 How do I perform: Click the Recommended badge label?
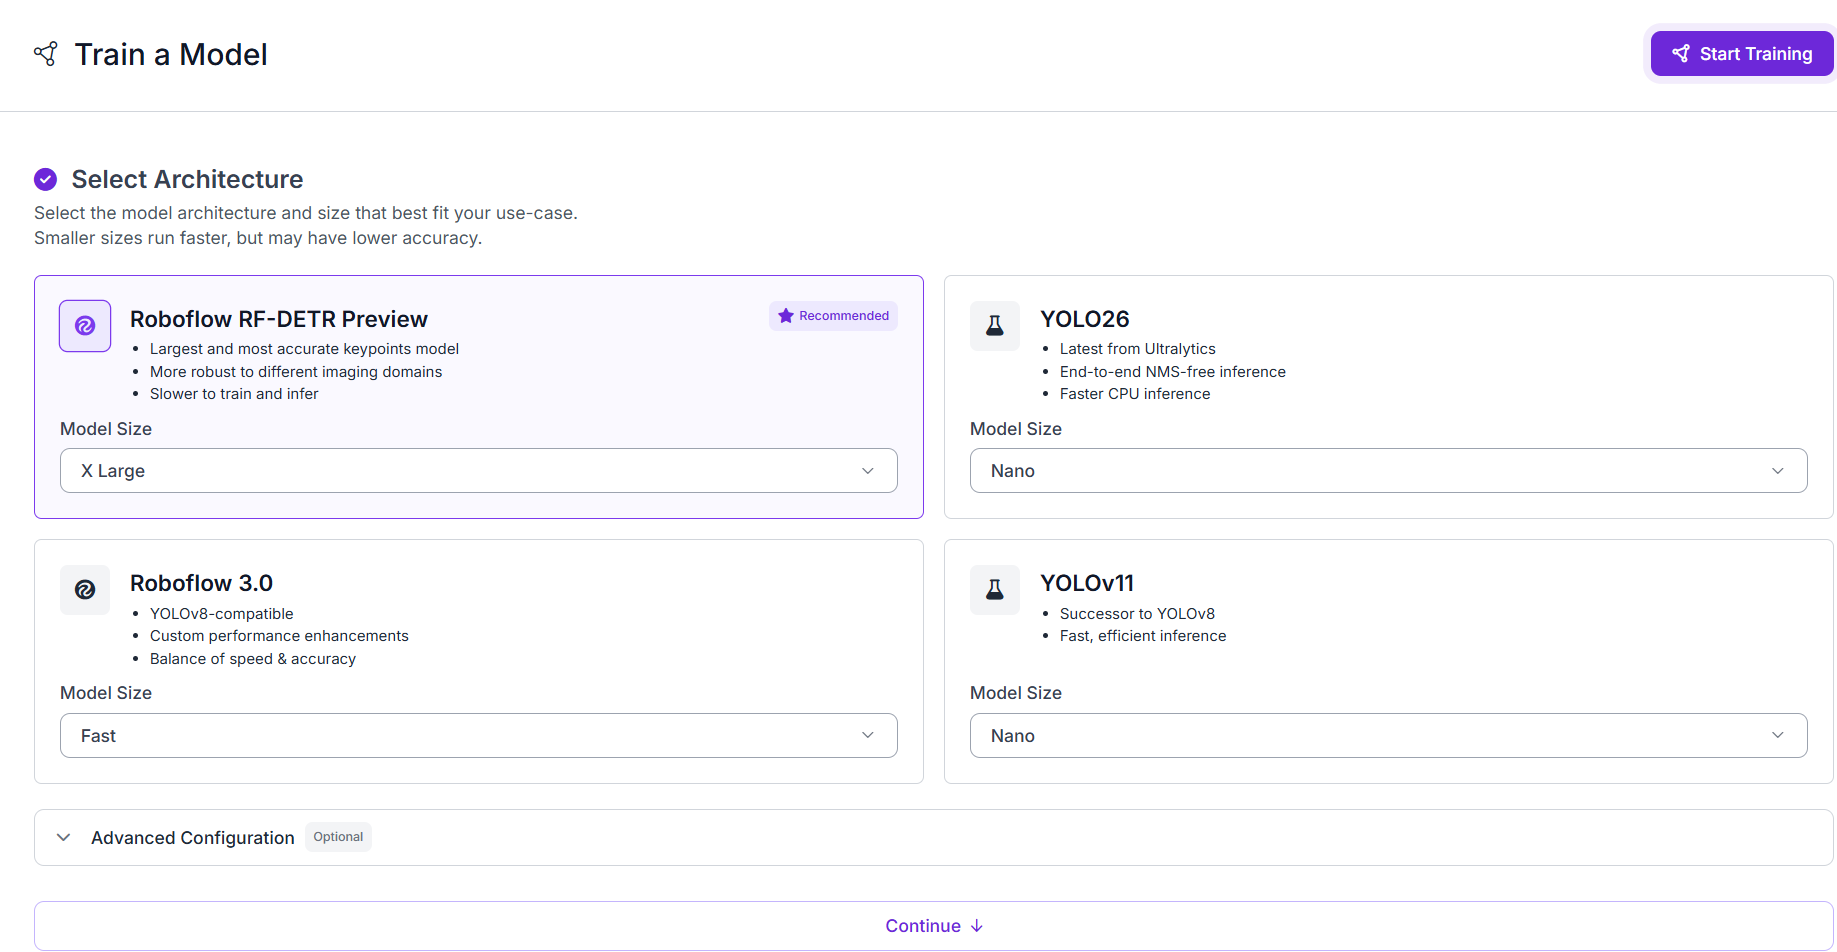(x=833, y=316)
